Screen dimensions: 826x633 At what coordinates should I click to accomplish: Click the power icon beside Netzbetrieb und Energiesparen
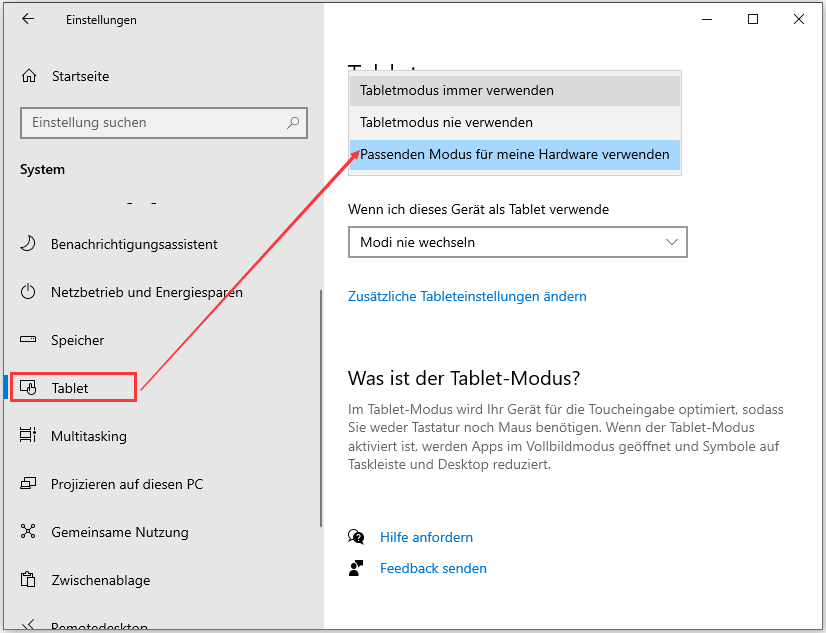click(30, 292)
